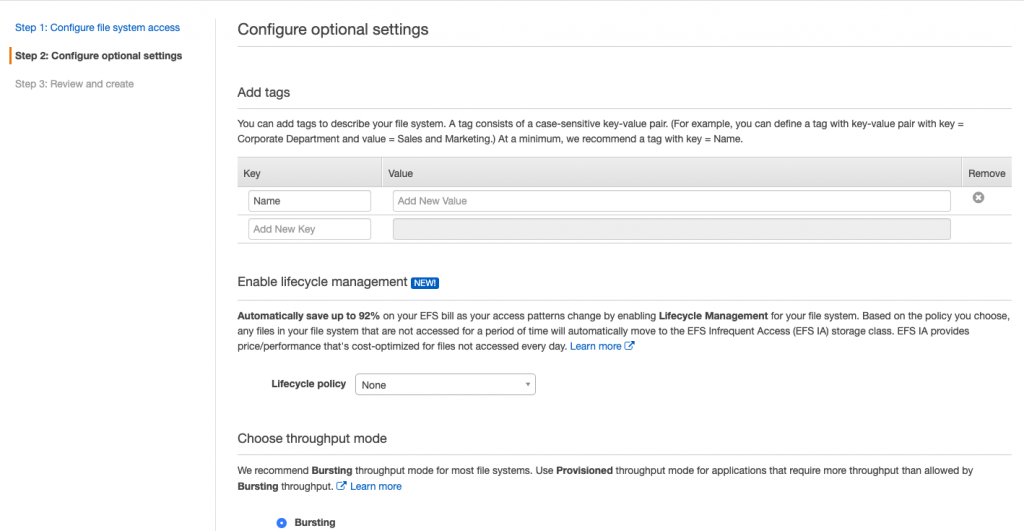The width and height of the screenshot is (1024, 531).
Task: Click the Lifecycle policy label
Action: coord(308,384)
